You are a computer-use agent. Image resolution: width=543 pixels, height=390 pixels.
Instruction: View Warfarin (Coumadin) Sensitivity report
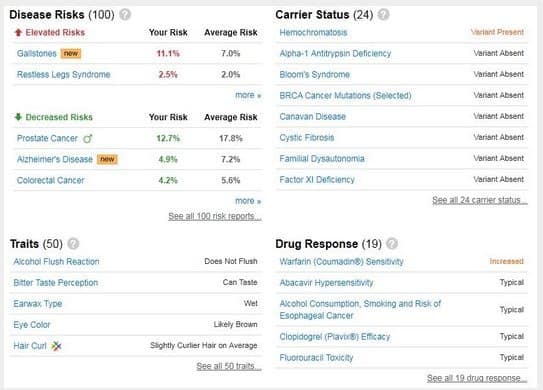(341, 262)
